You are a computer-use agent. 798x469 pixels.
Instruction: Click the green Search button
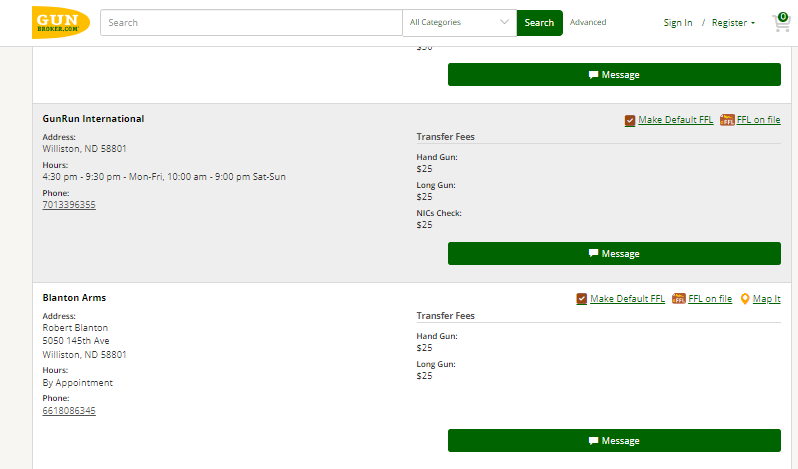[539, 23]
